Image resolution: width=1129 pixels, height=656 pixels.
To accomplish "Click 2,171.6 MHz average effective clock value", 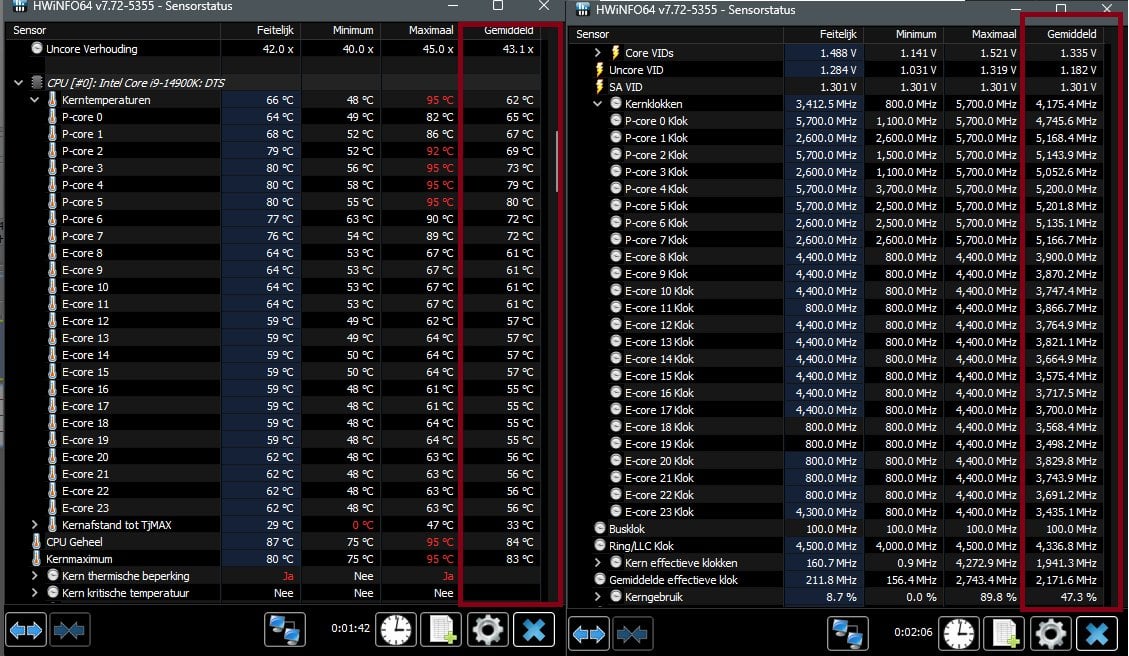I will click(1066, 580).
